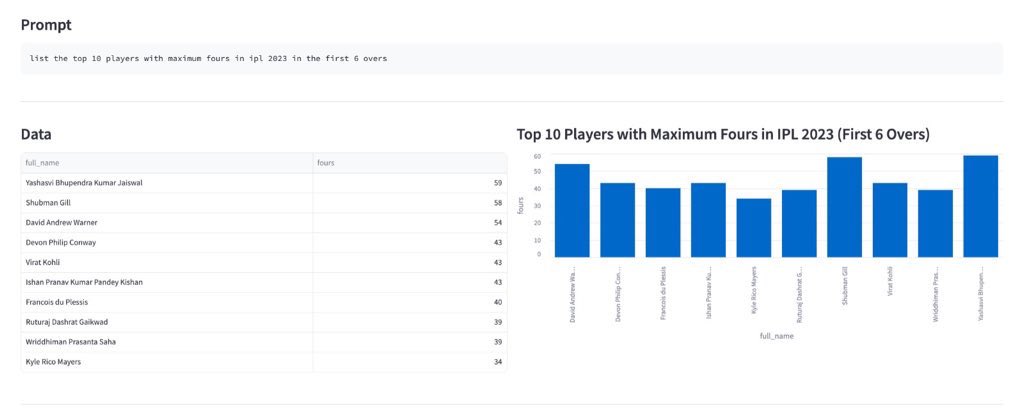Click the 'fours' y-axis title
The height and width of the screenshot is (419, 1024).
pos(520,206)
